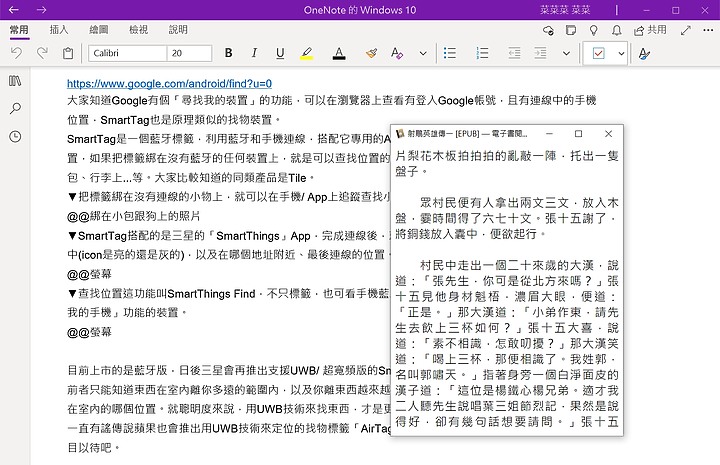Minimize the OneNote window
Image resolution: width=720 pixels, height=465 pixels.
647,10
